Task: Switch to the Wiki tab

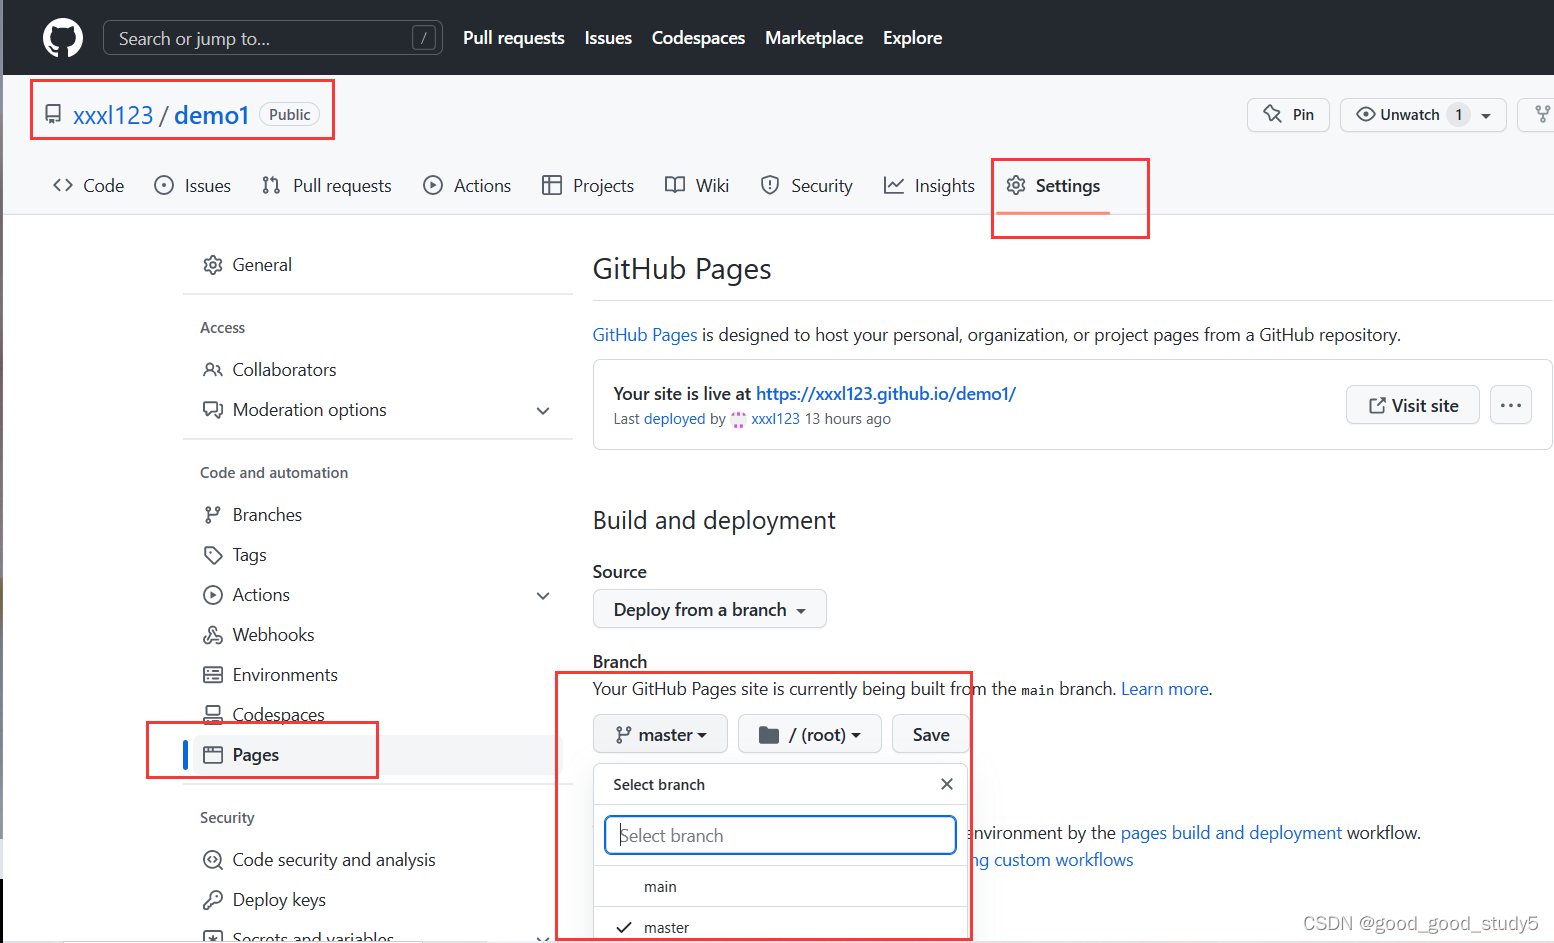Action: [x=697, y=186]
